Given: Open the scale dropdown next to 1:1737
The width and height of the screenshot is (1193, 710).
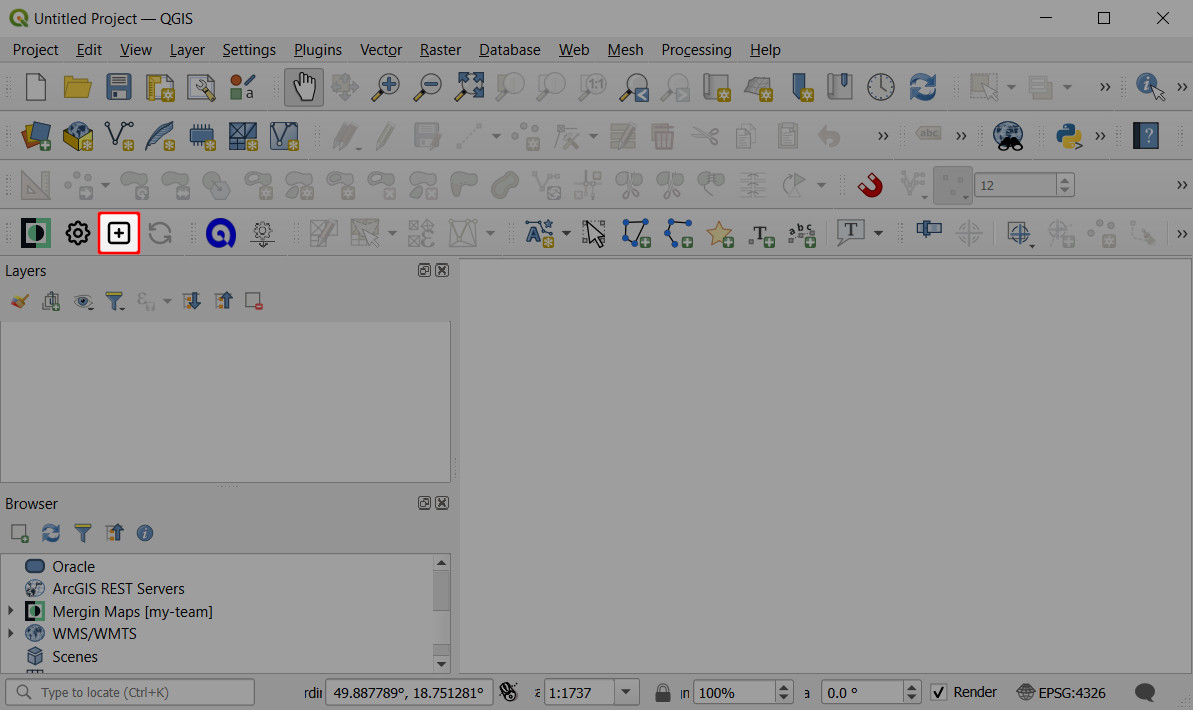Looking at the screenshot, I should [625, 692].
